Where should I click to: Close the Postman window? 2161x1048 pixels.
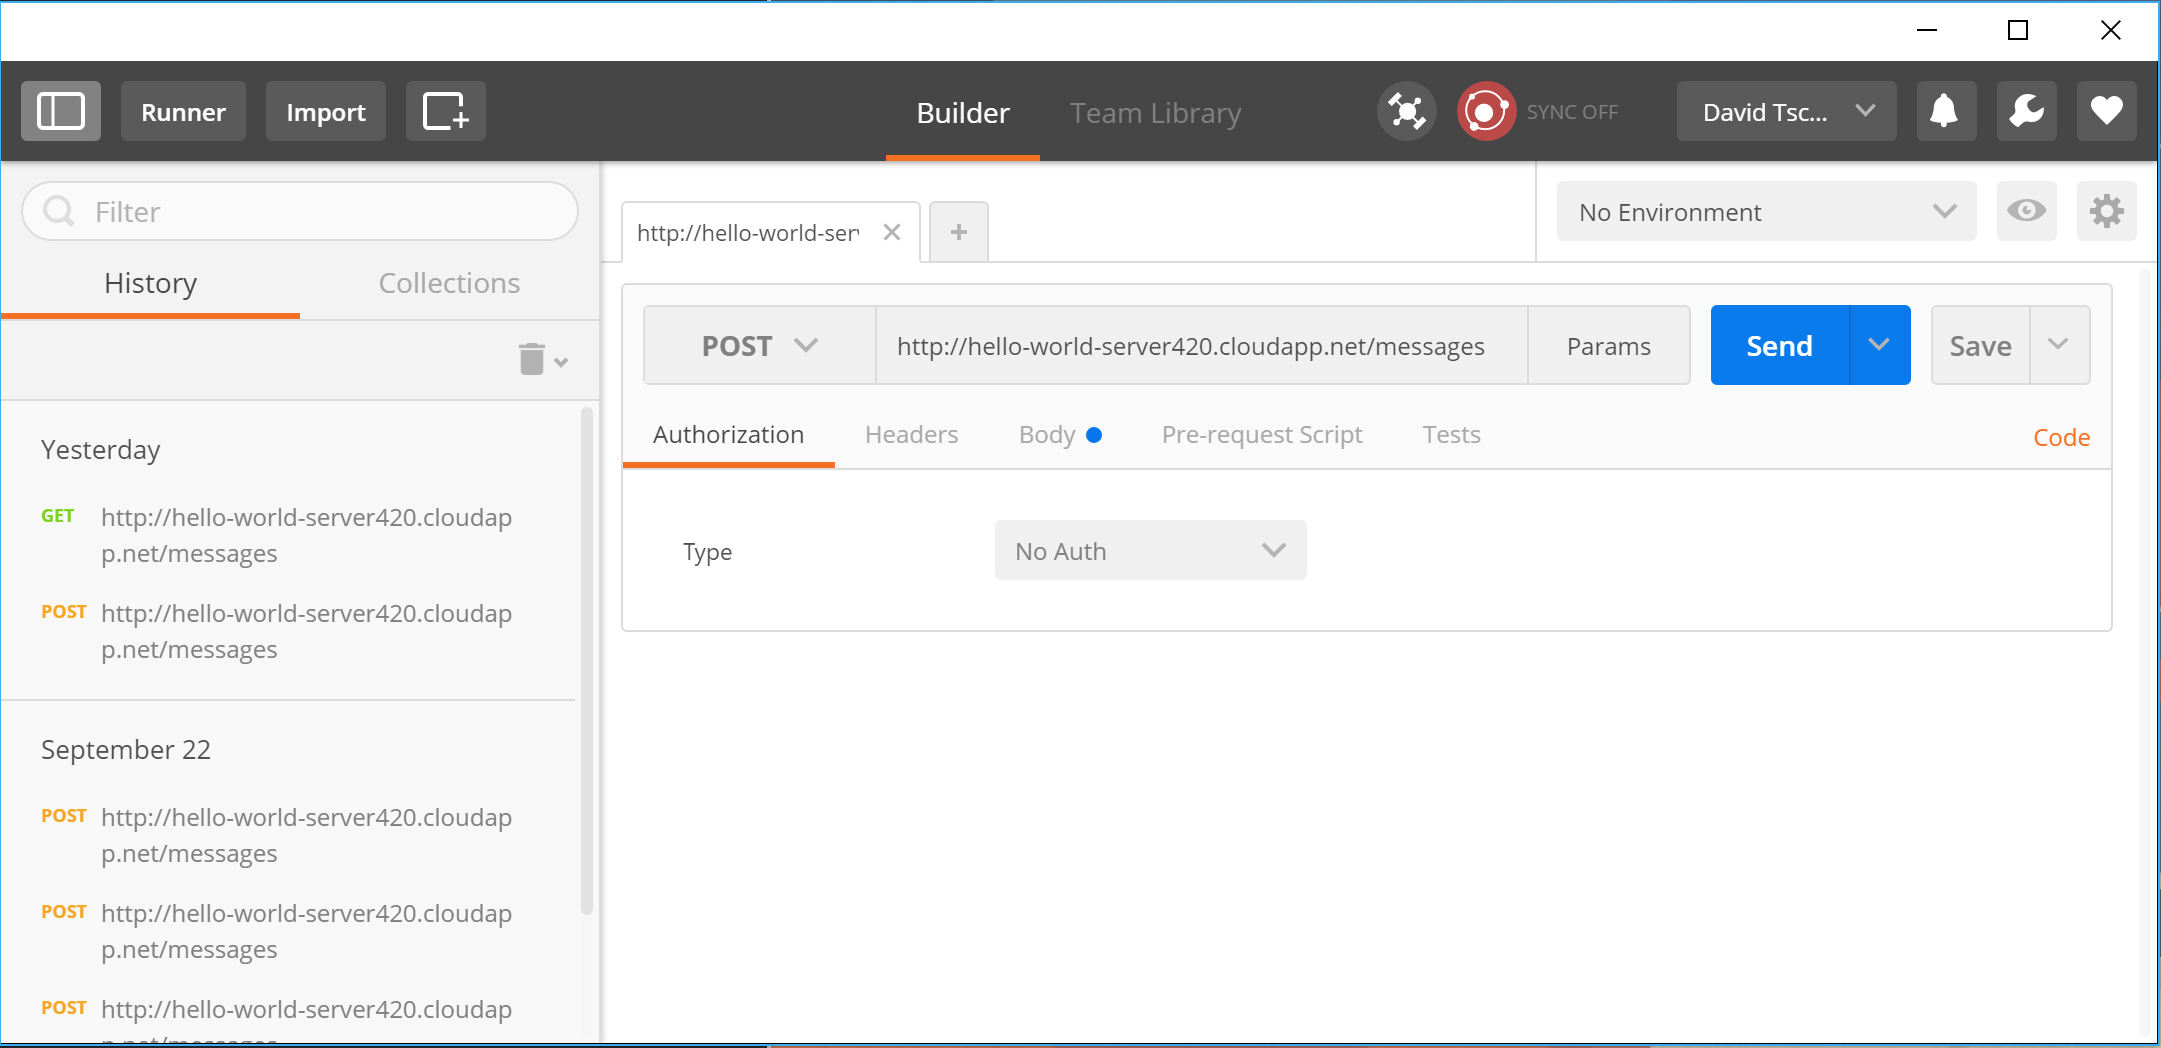pos(2110,30)
